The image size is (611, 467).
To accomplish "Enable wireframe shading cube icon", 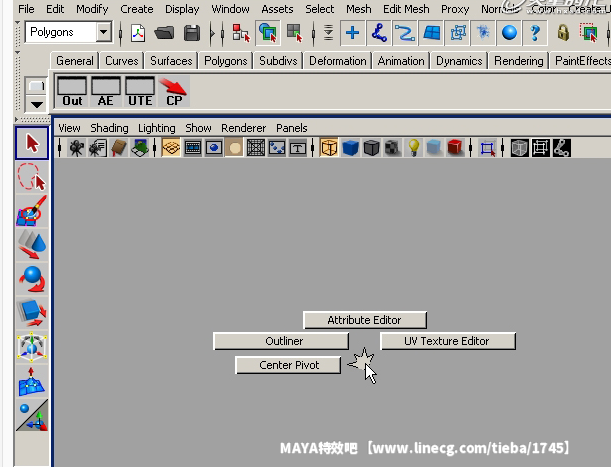I will pyautogui.click(x=329, y=148).
